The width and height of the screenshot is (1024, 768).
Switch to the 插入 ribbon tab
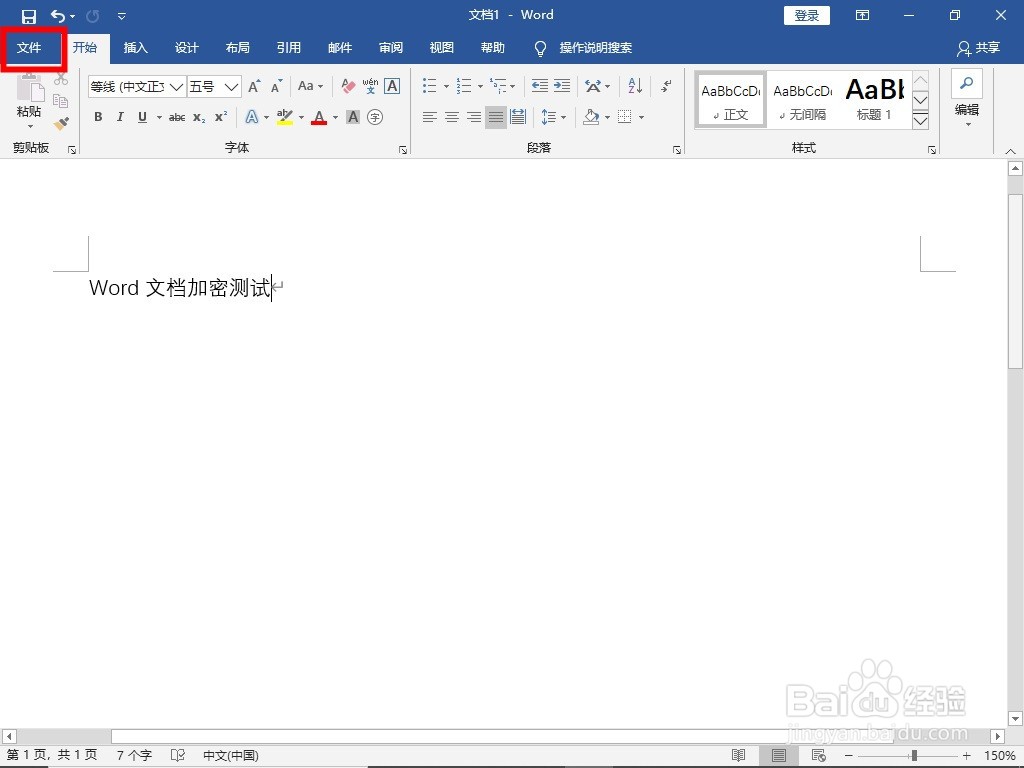(x=136, y=47)
